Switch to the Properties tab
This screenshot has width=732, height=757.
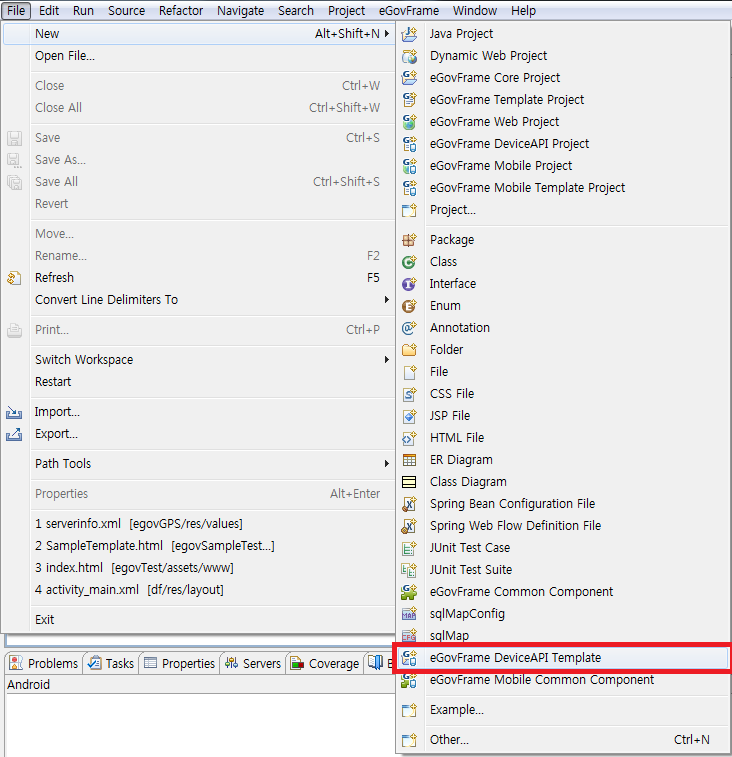click(x=180, y=664)
